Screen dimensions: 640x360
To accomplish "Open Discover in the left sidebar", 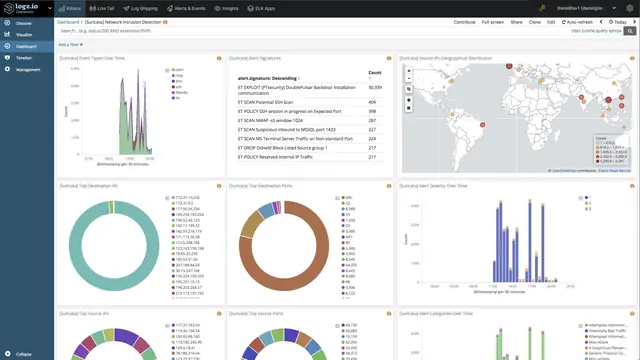I will pos(27,23).
